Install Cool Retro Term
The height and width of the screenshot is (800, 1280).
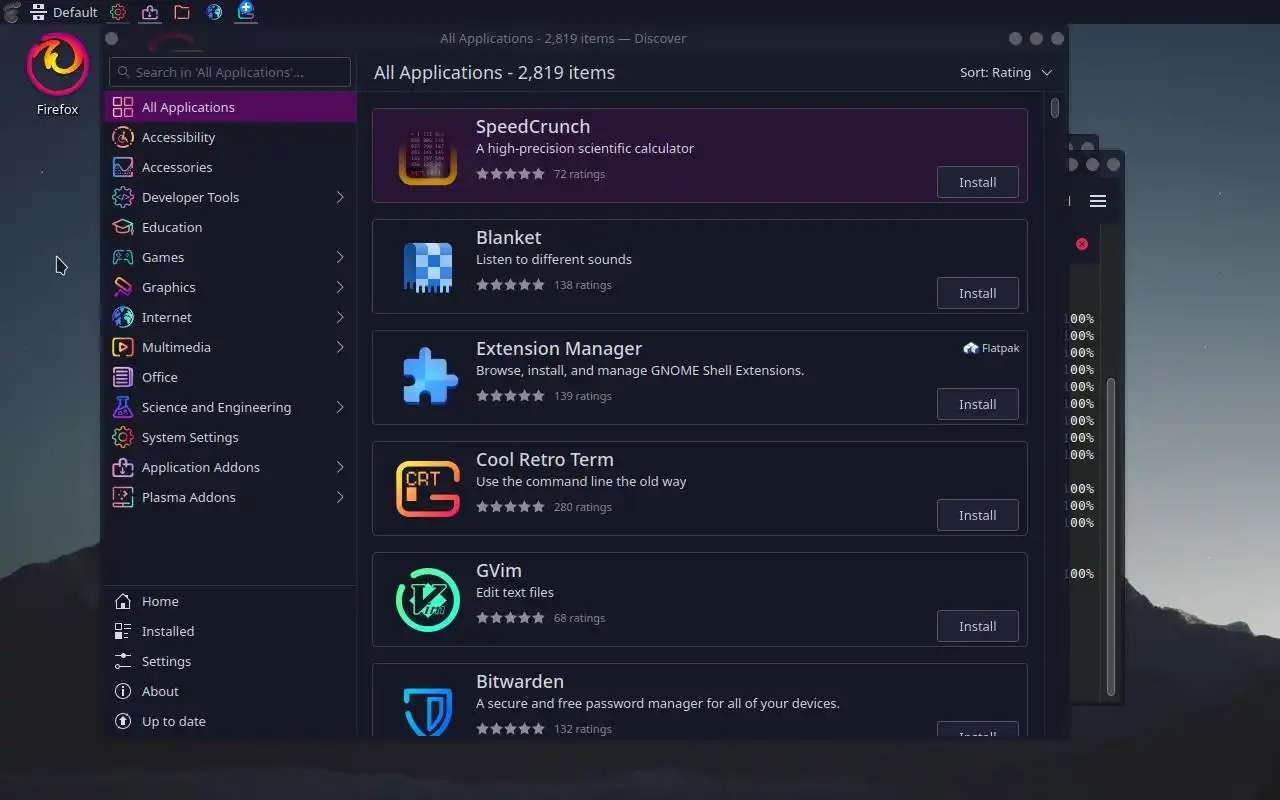pyautogui.click(x=978, y=515)
